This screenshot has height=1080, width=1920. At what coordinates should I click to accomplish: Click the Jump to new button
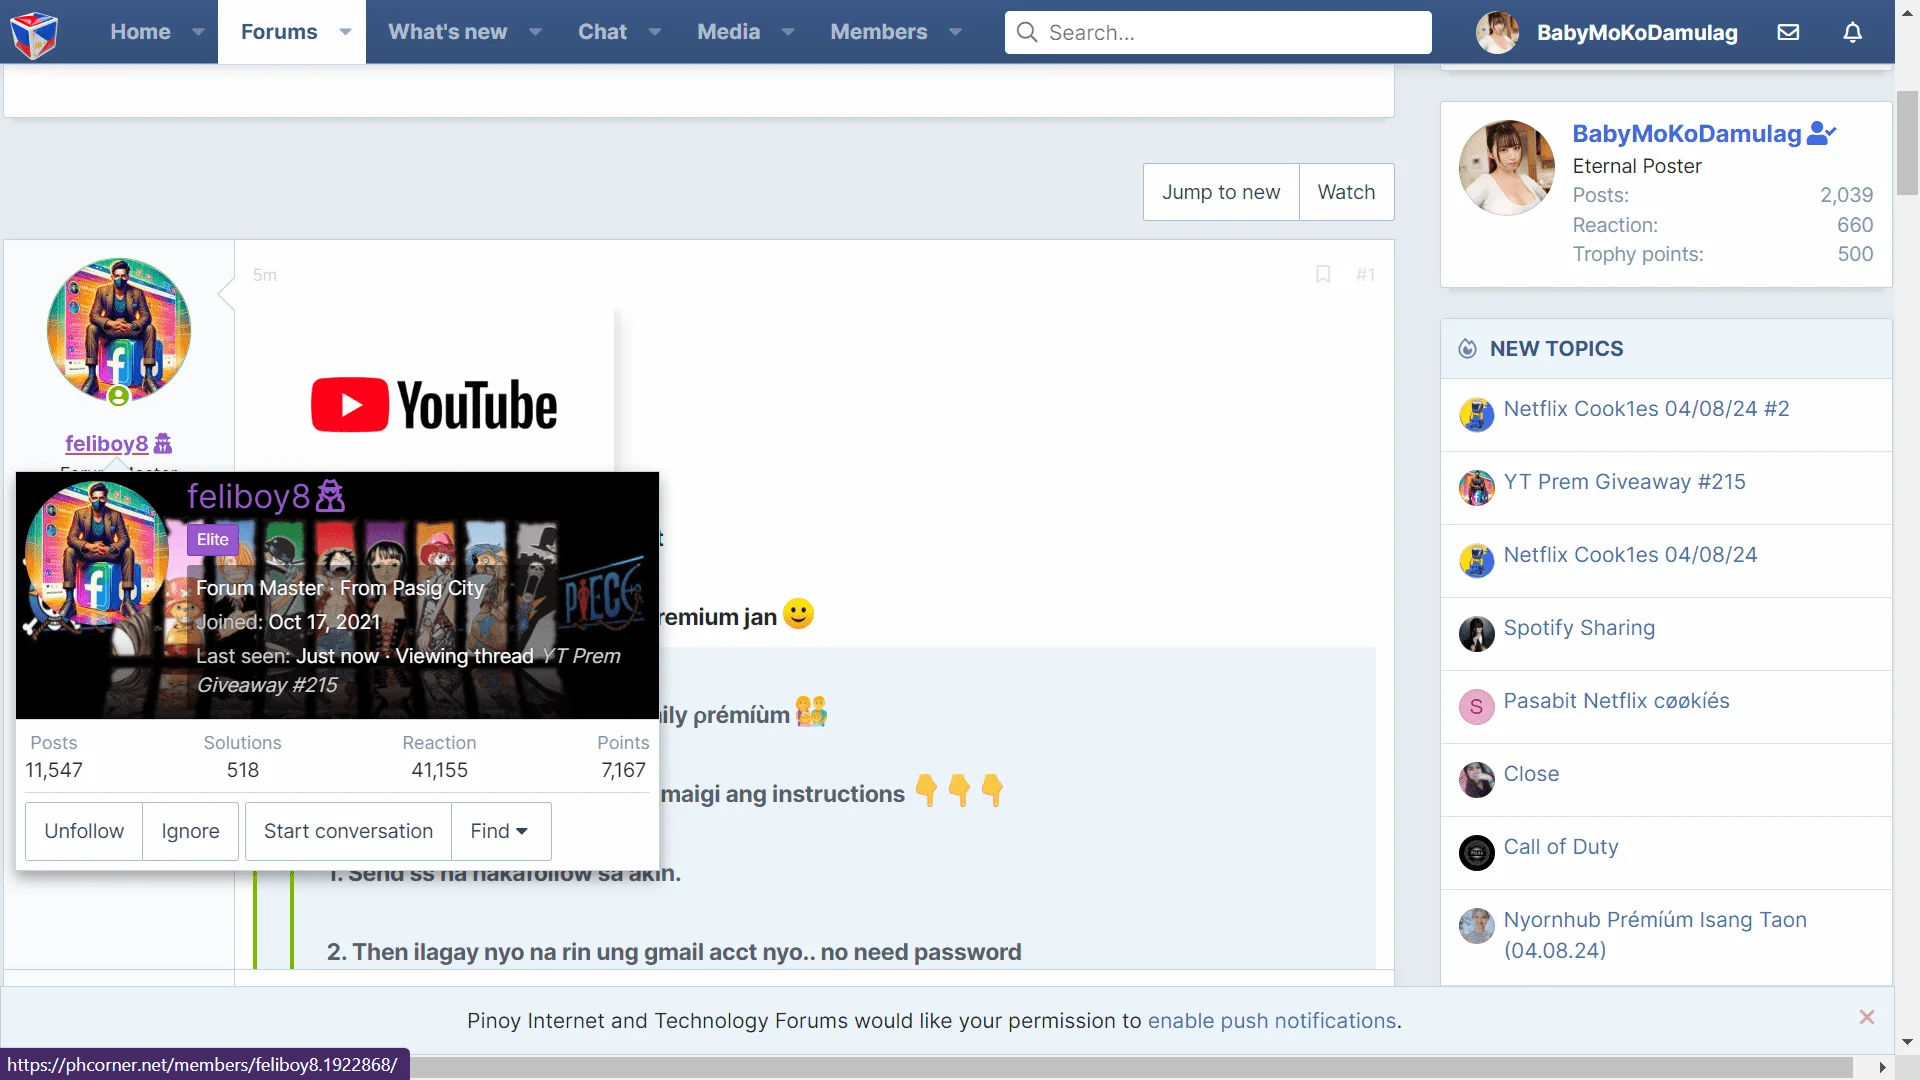click(1221, 192)
